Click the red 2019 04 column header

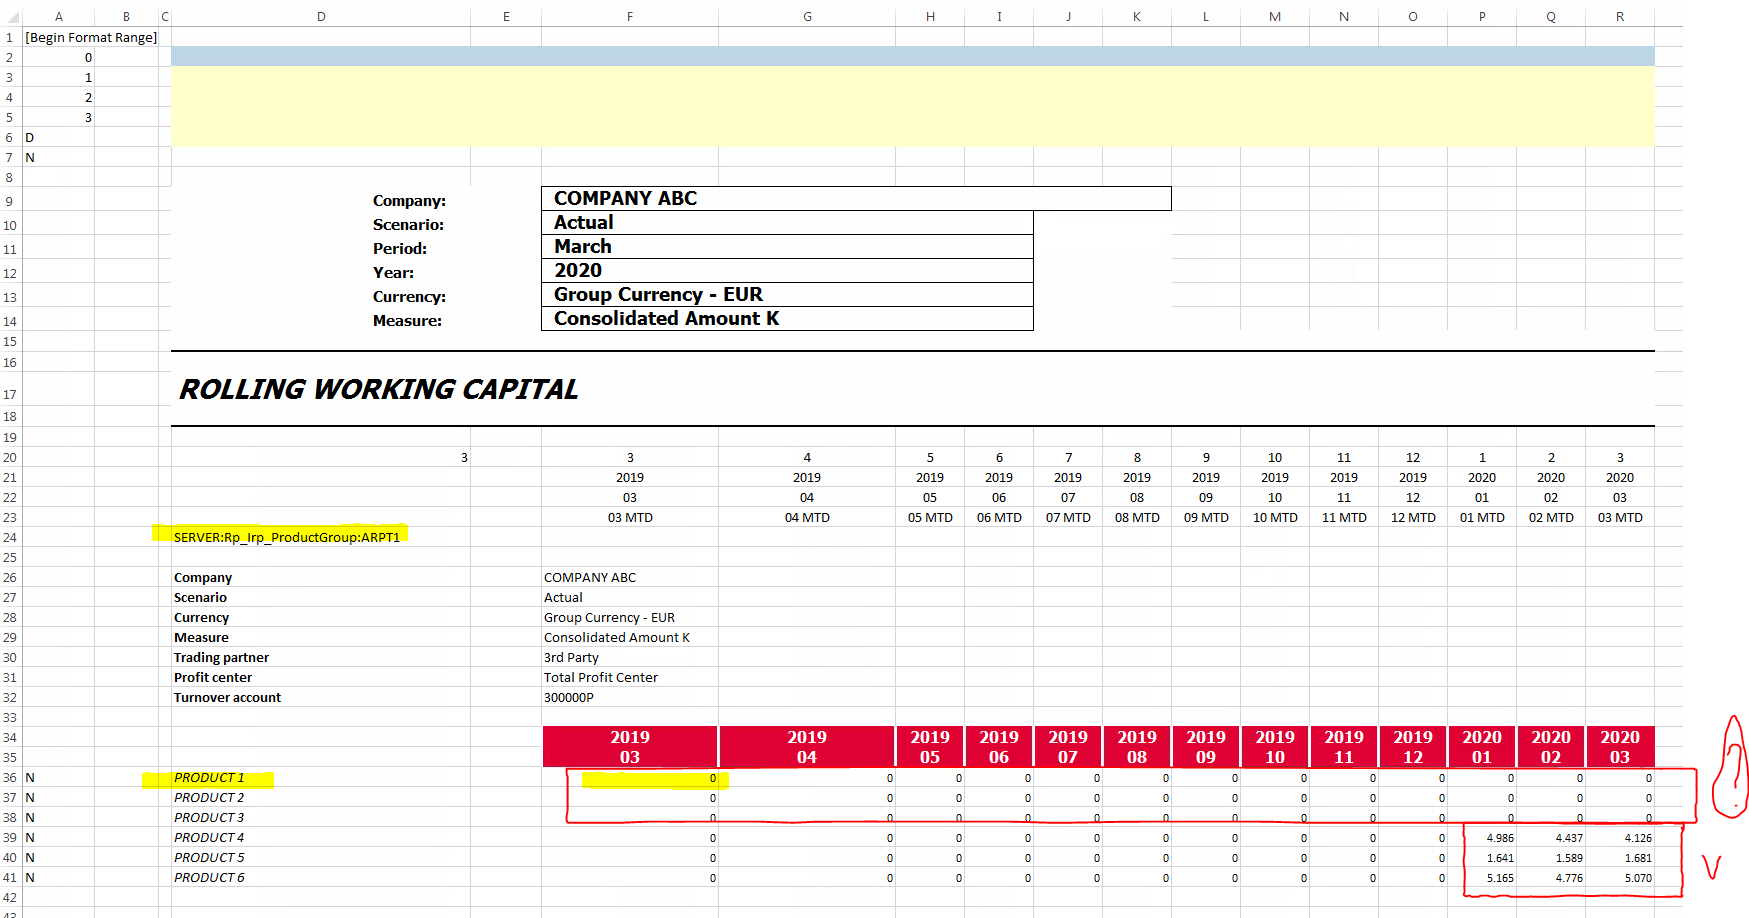point(807,747)
